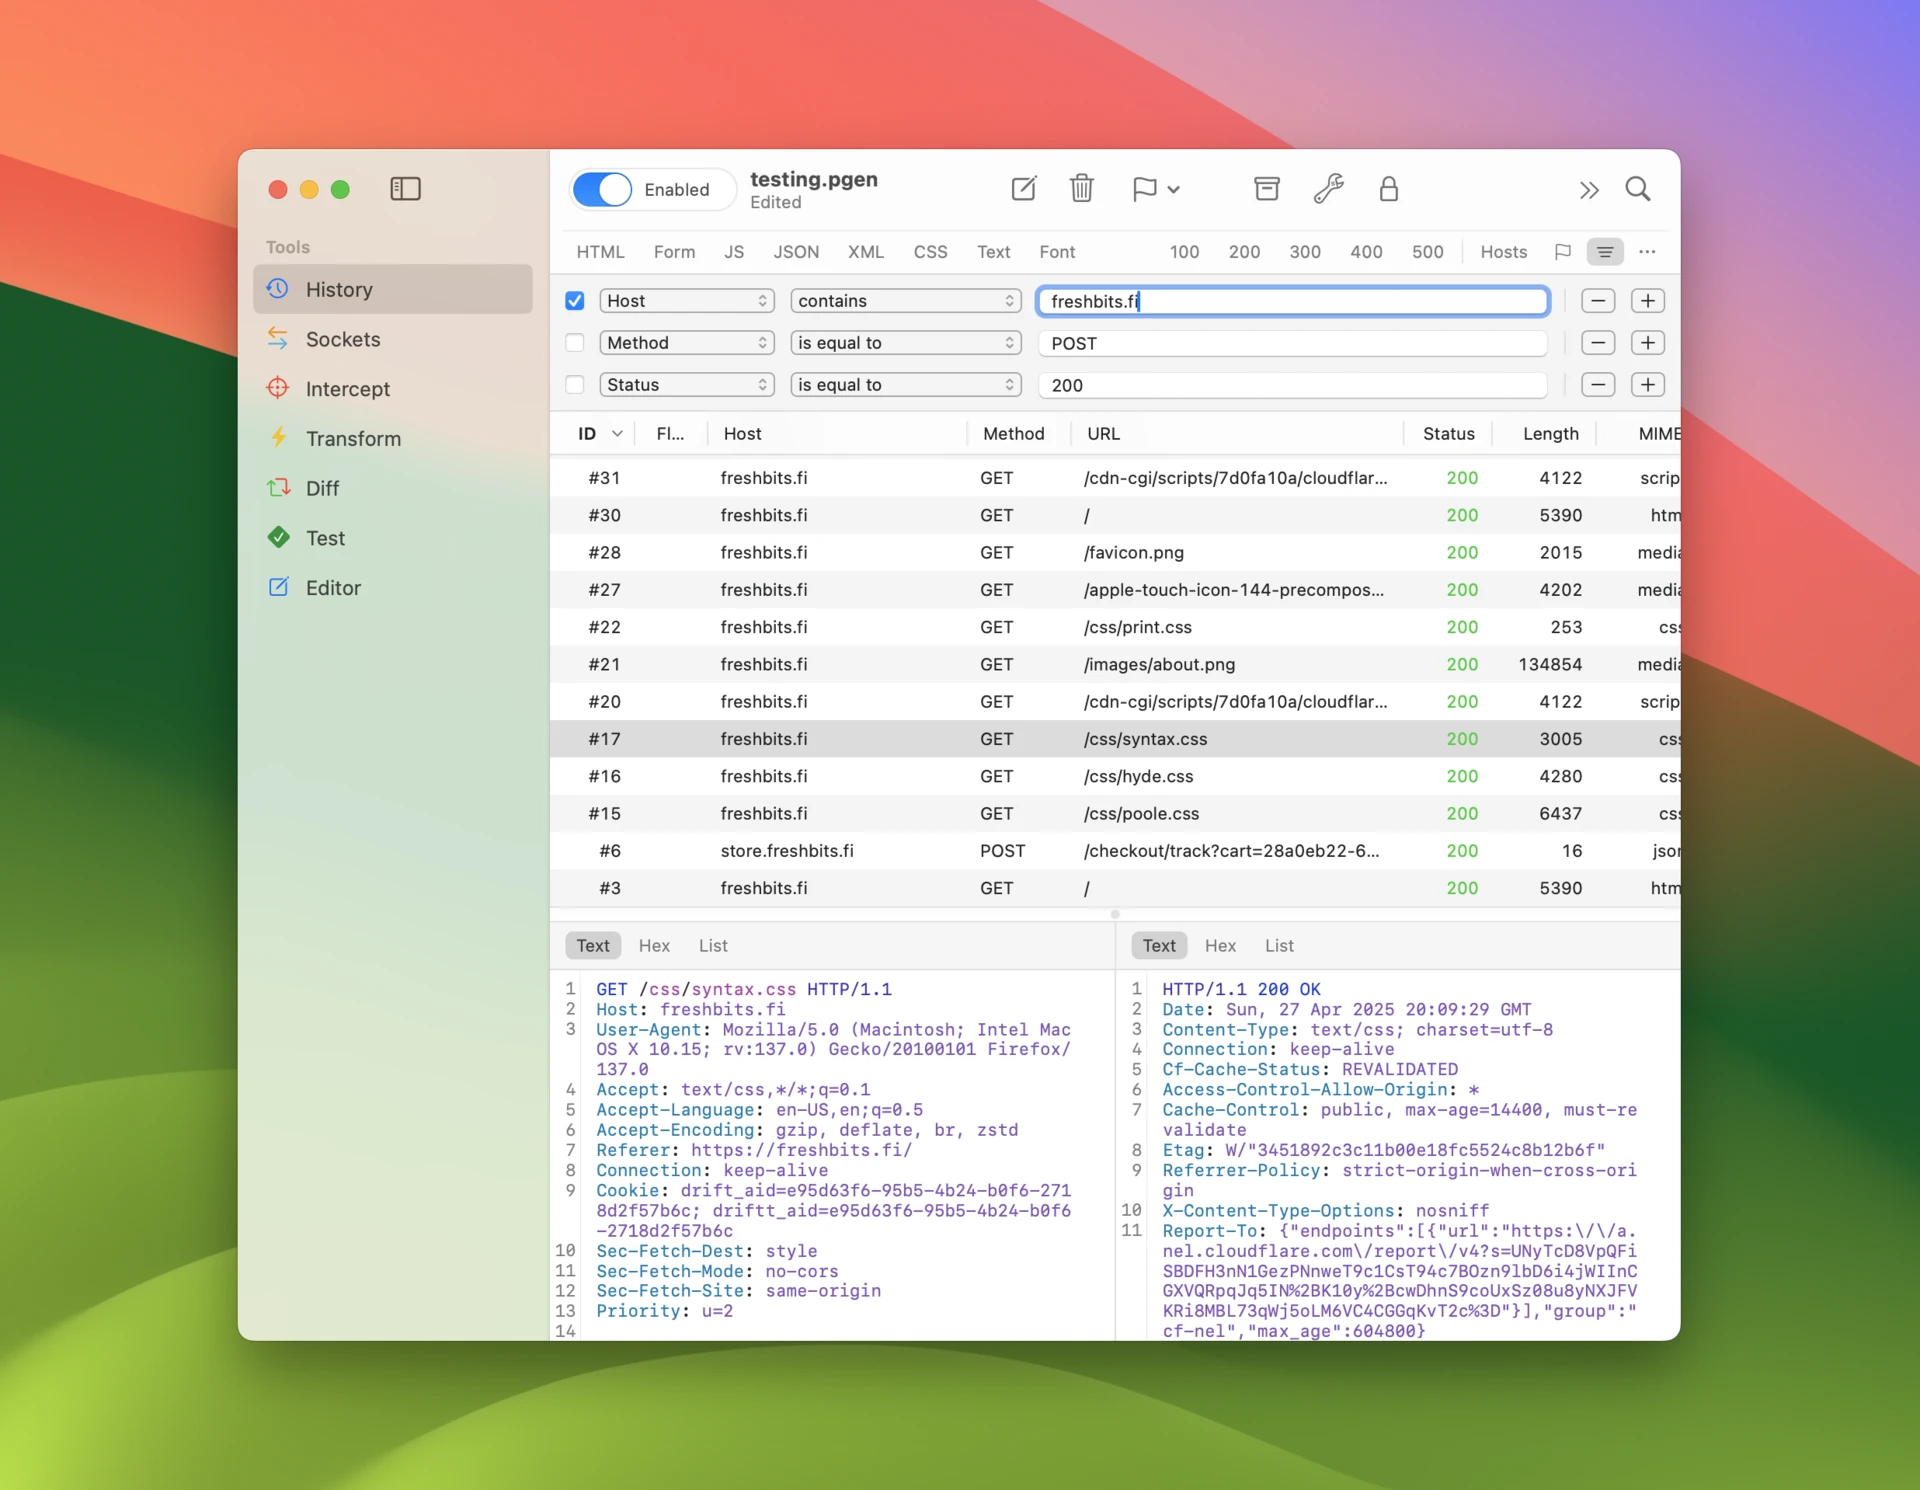Toggle the sidebar panel icon
The height and width of the screenshot is (1490, 1920).
coord(405,188)
